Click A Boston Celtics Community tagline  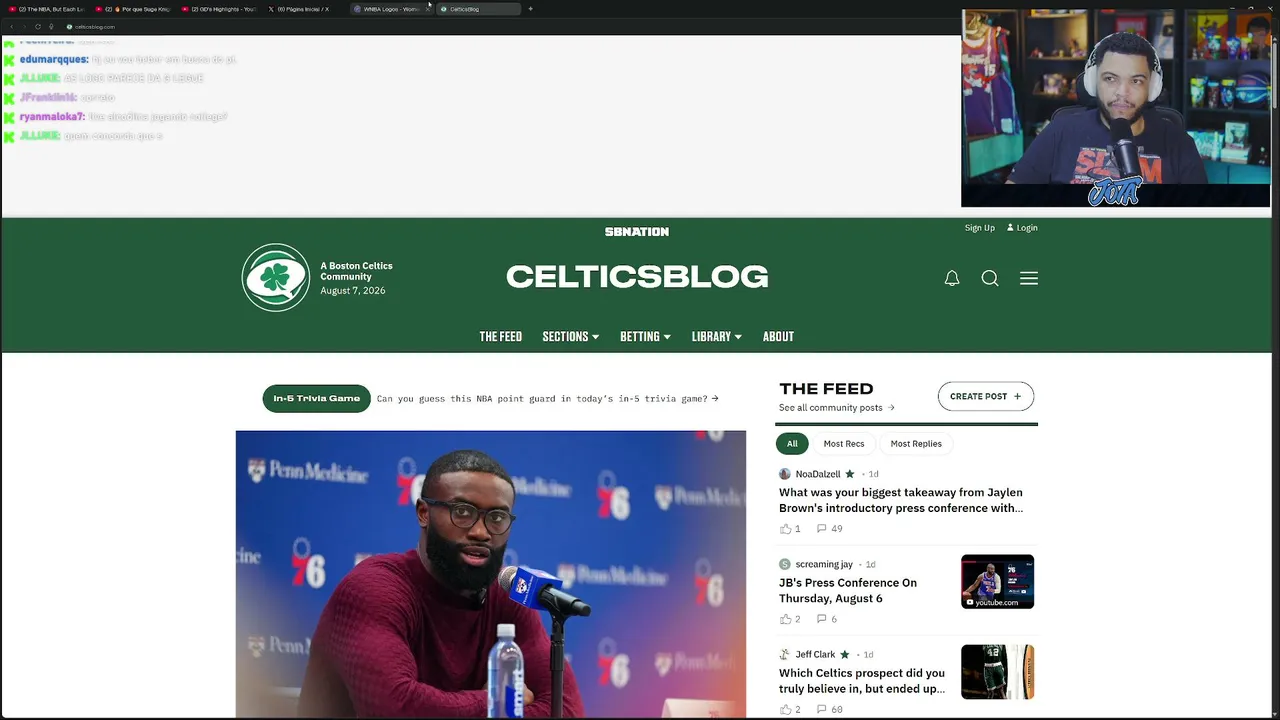(x=356, y=271)
